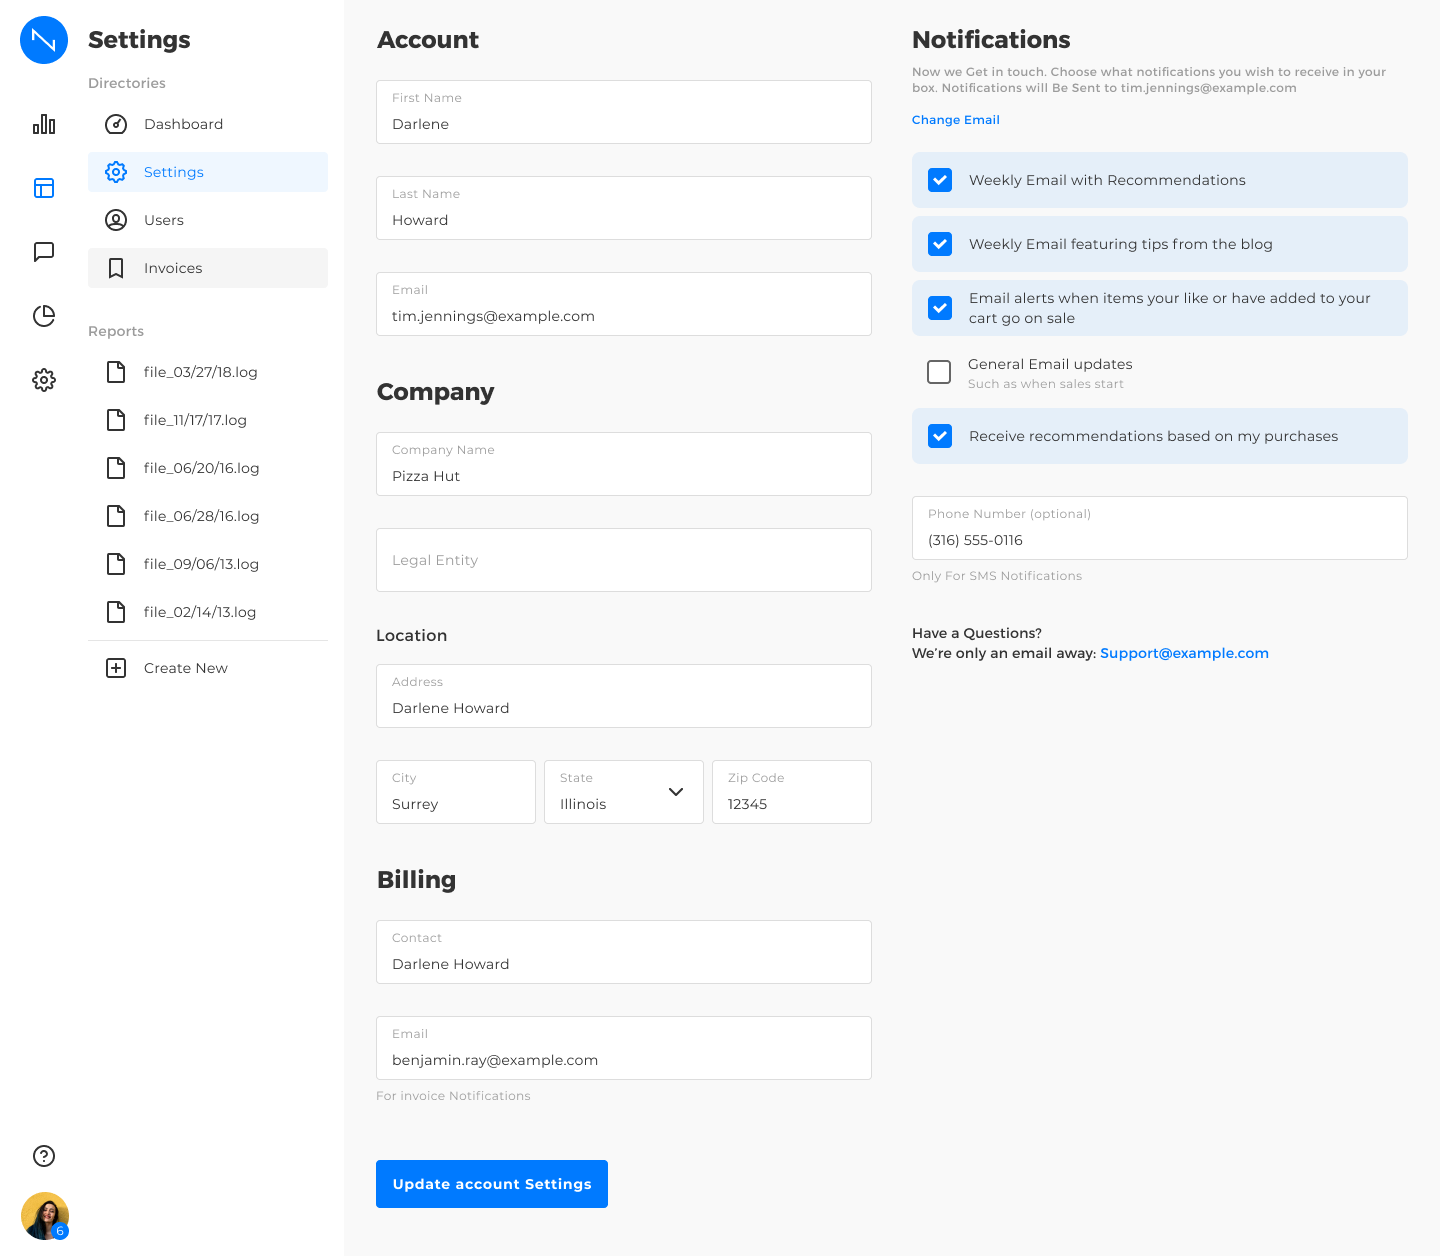
Task: Select the Dashboard speedometer icon
Action: coord(116,124)
